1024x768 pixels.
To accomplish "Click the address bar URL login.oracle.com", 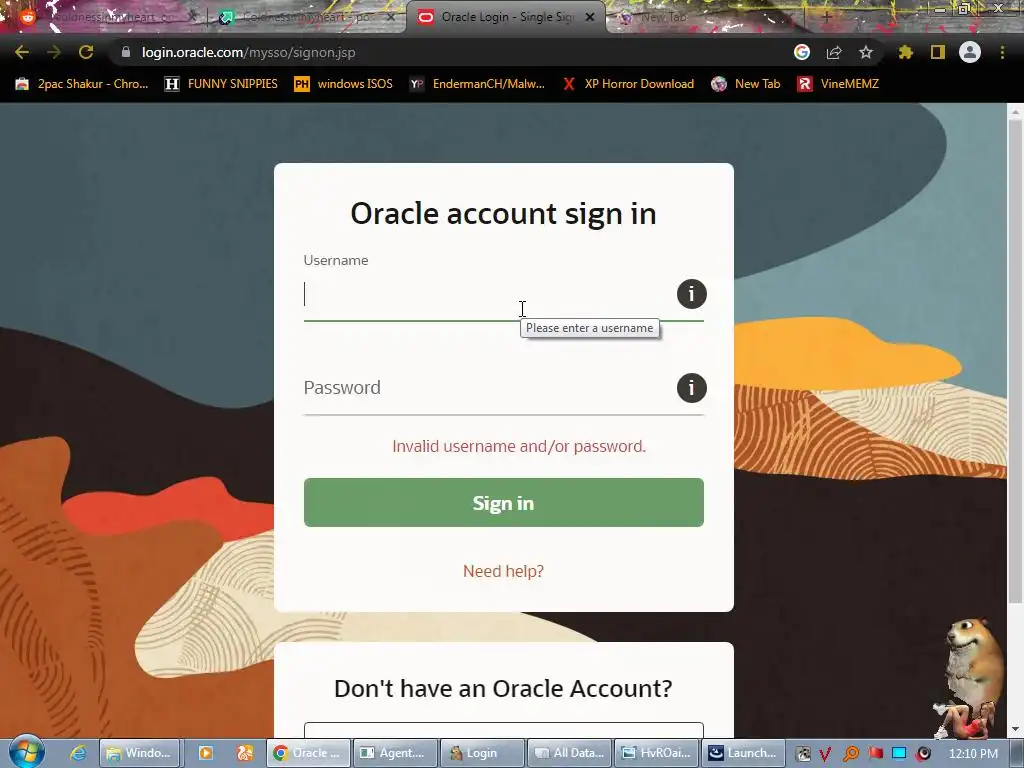I will coord(249,52).
